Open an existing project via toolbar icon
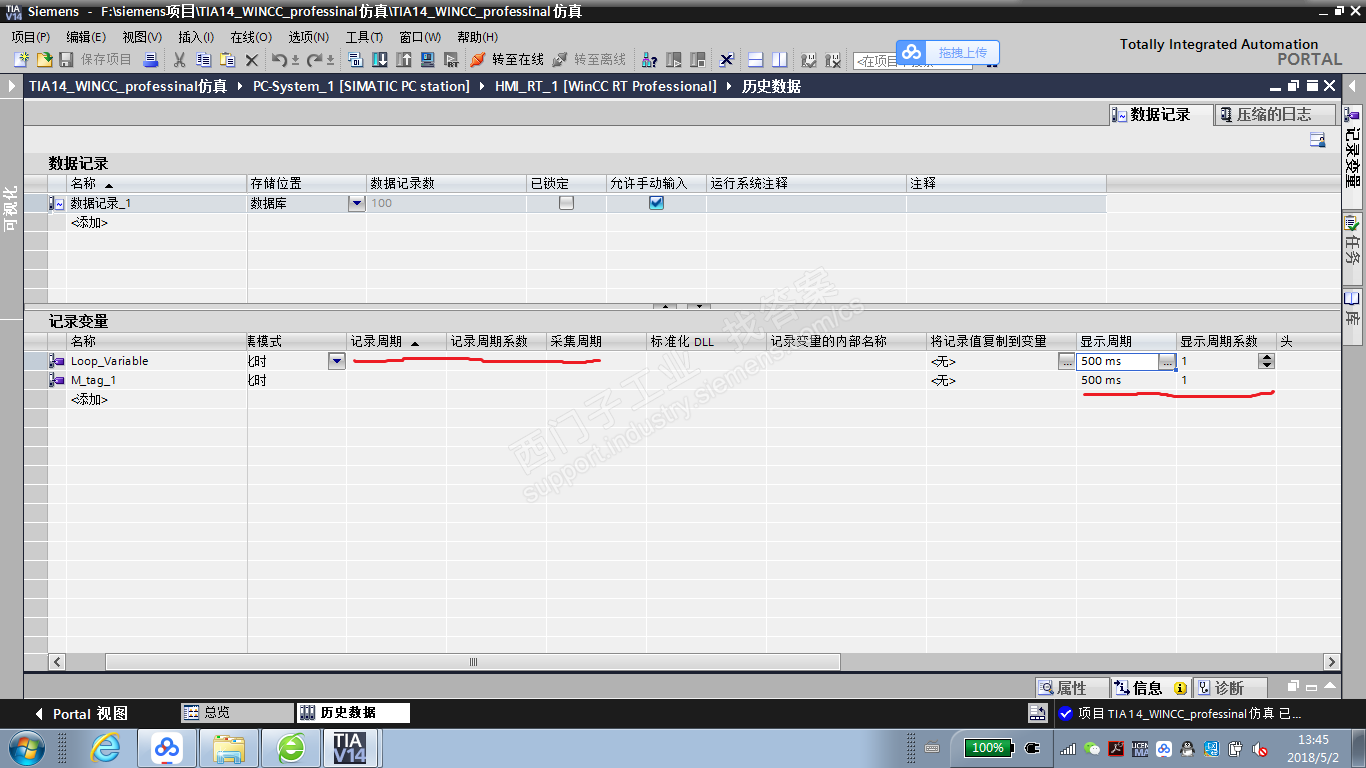 coord(44,60)
